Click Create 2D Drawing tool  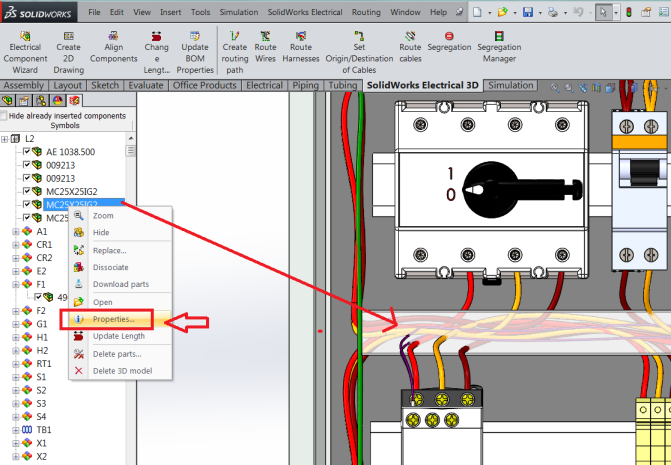(x=68, y=52)
